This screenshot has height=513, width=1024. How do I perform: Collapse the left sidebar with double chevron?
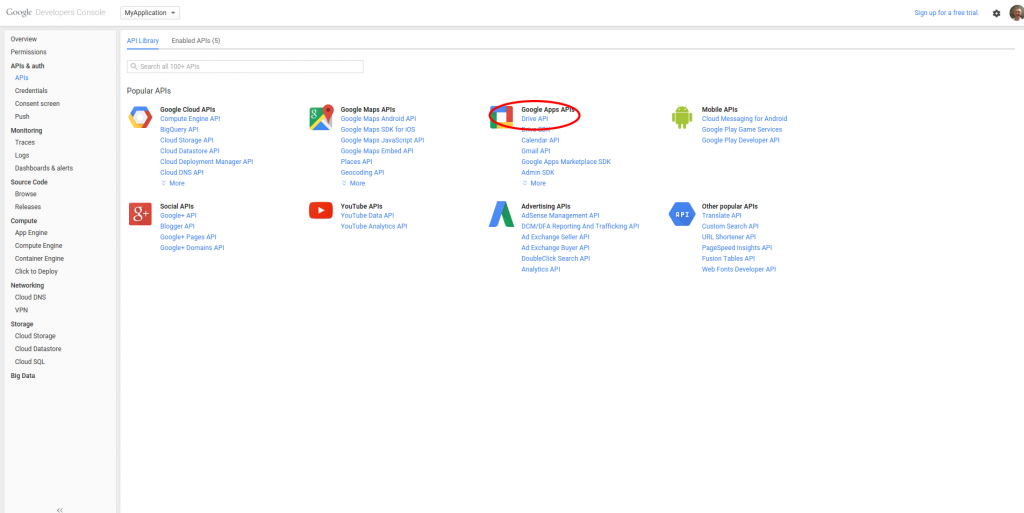coord(59,509)
